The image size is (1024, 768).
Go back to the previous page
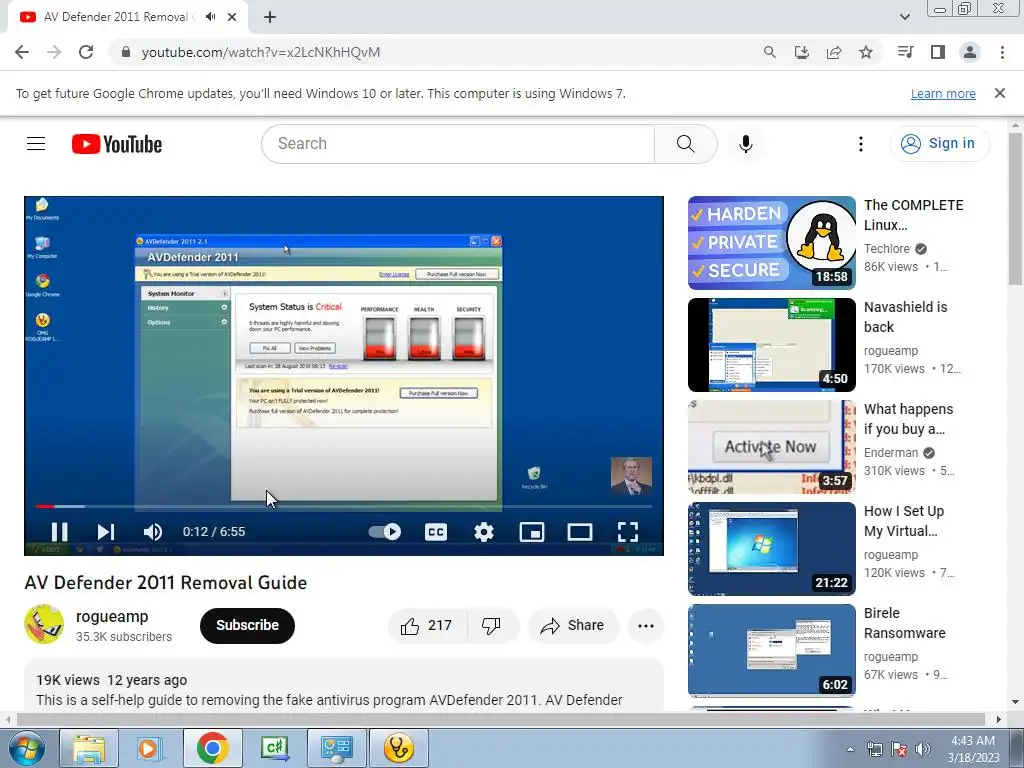pos(22,52)
